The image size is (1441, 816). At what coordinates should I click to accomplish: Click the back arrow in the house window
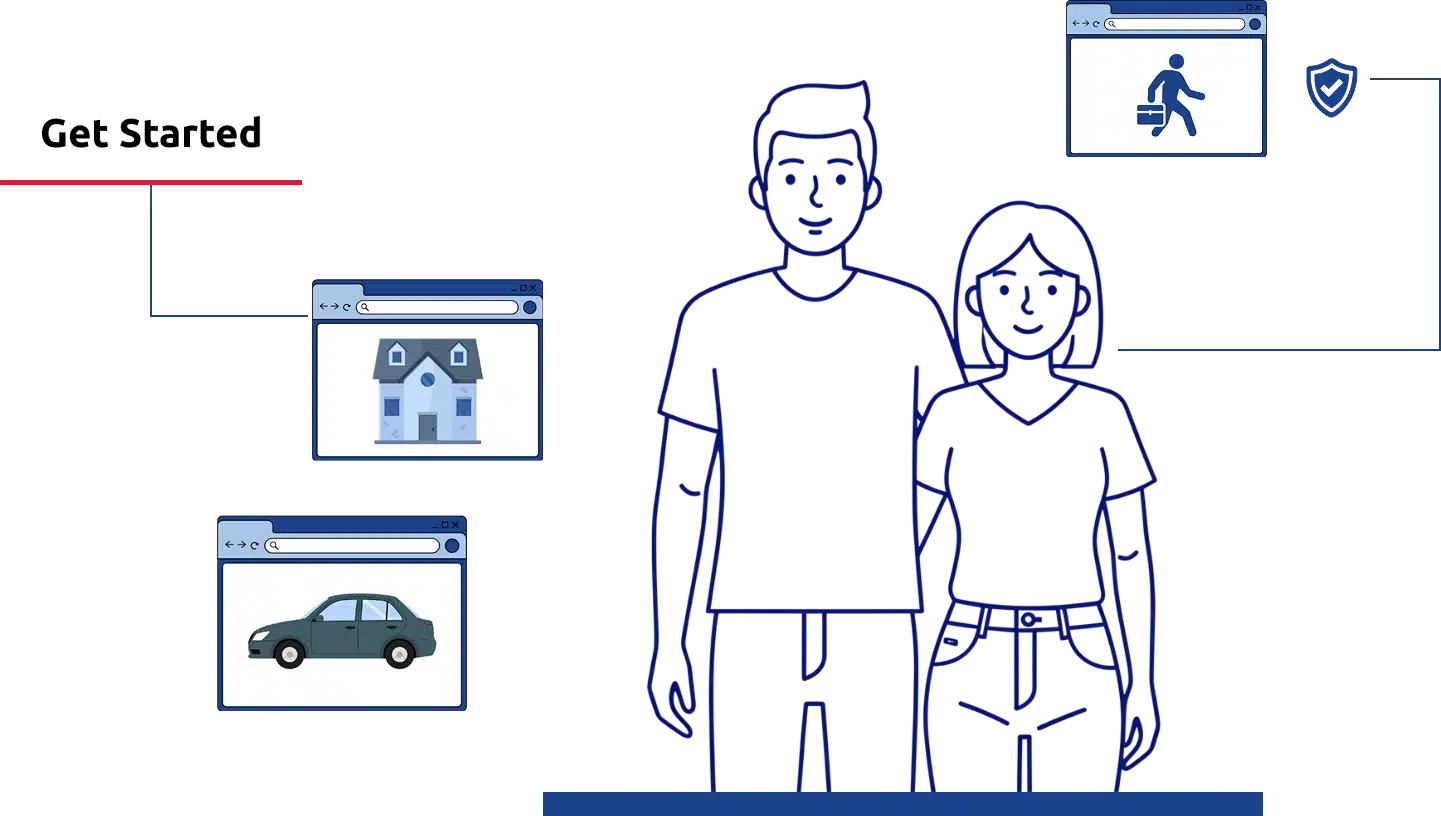tap(323, 307)
